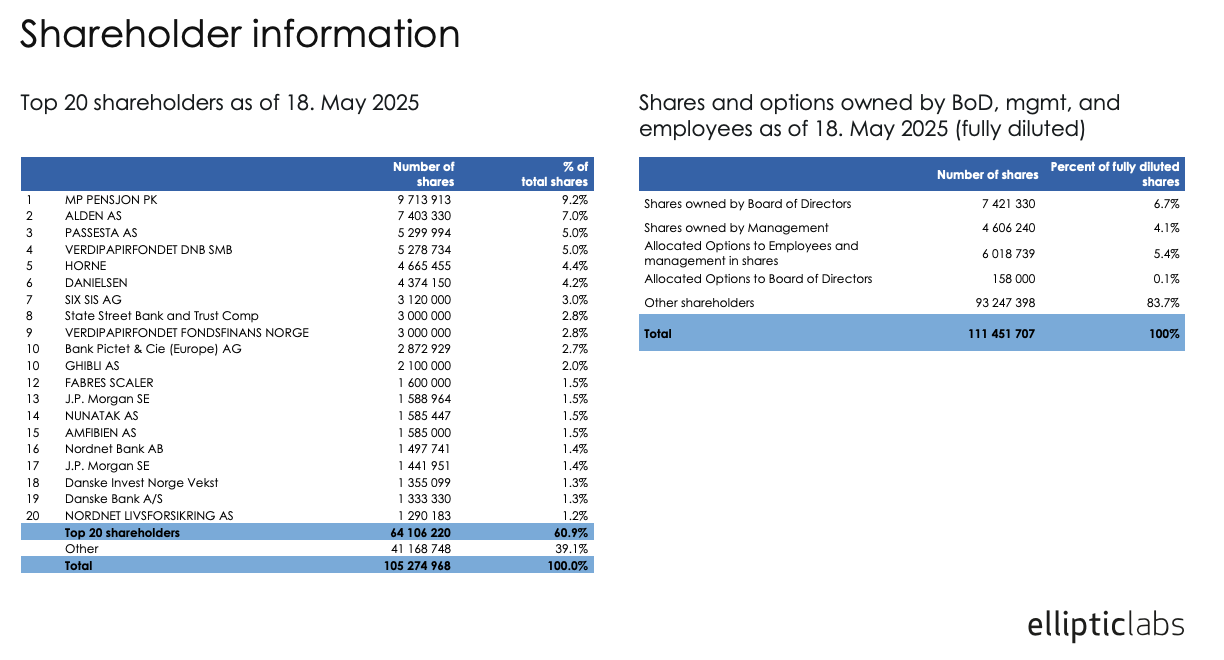Click the GHIBLI AS shareholder

click(92, 366)
